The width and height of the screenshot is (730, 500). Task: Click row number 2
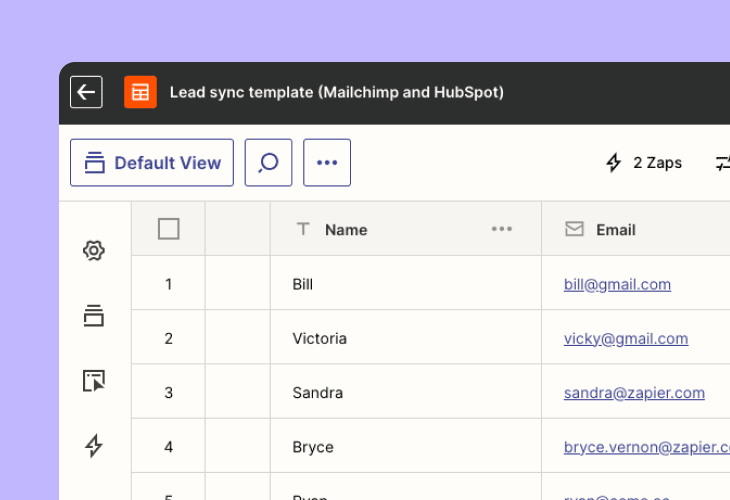tap(169, 339)
